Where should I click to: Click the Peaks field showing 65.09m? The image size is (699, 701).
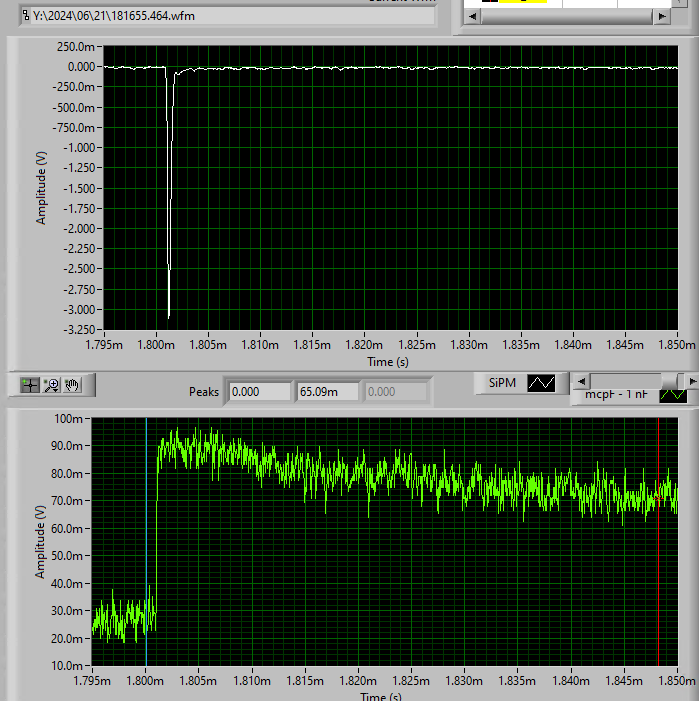pos(328,392)
